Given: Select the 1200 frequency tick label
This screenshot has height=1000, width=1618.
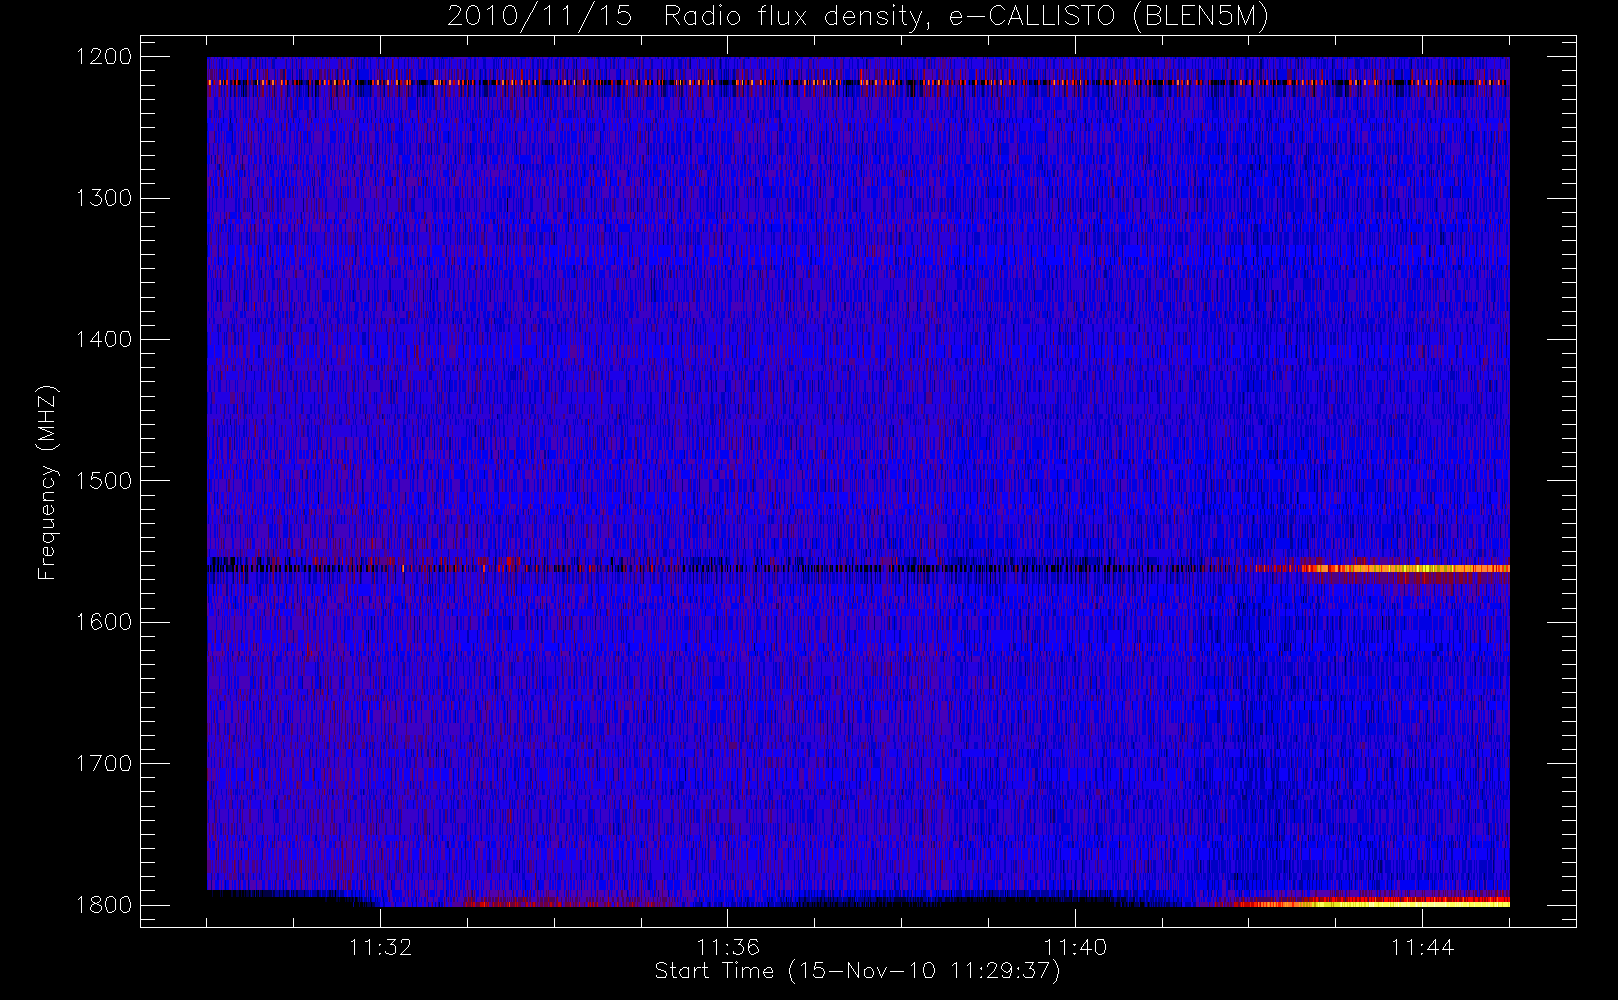Looking at the screenshot, I should point(104,57).
